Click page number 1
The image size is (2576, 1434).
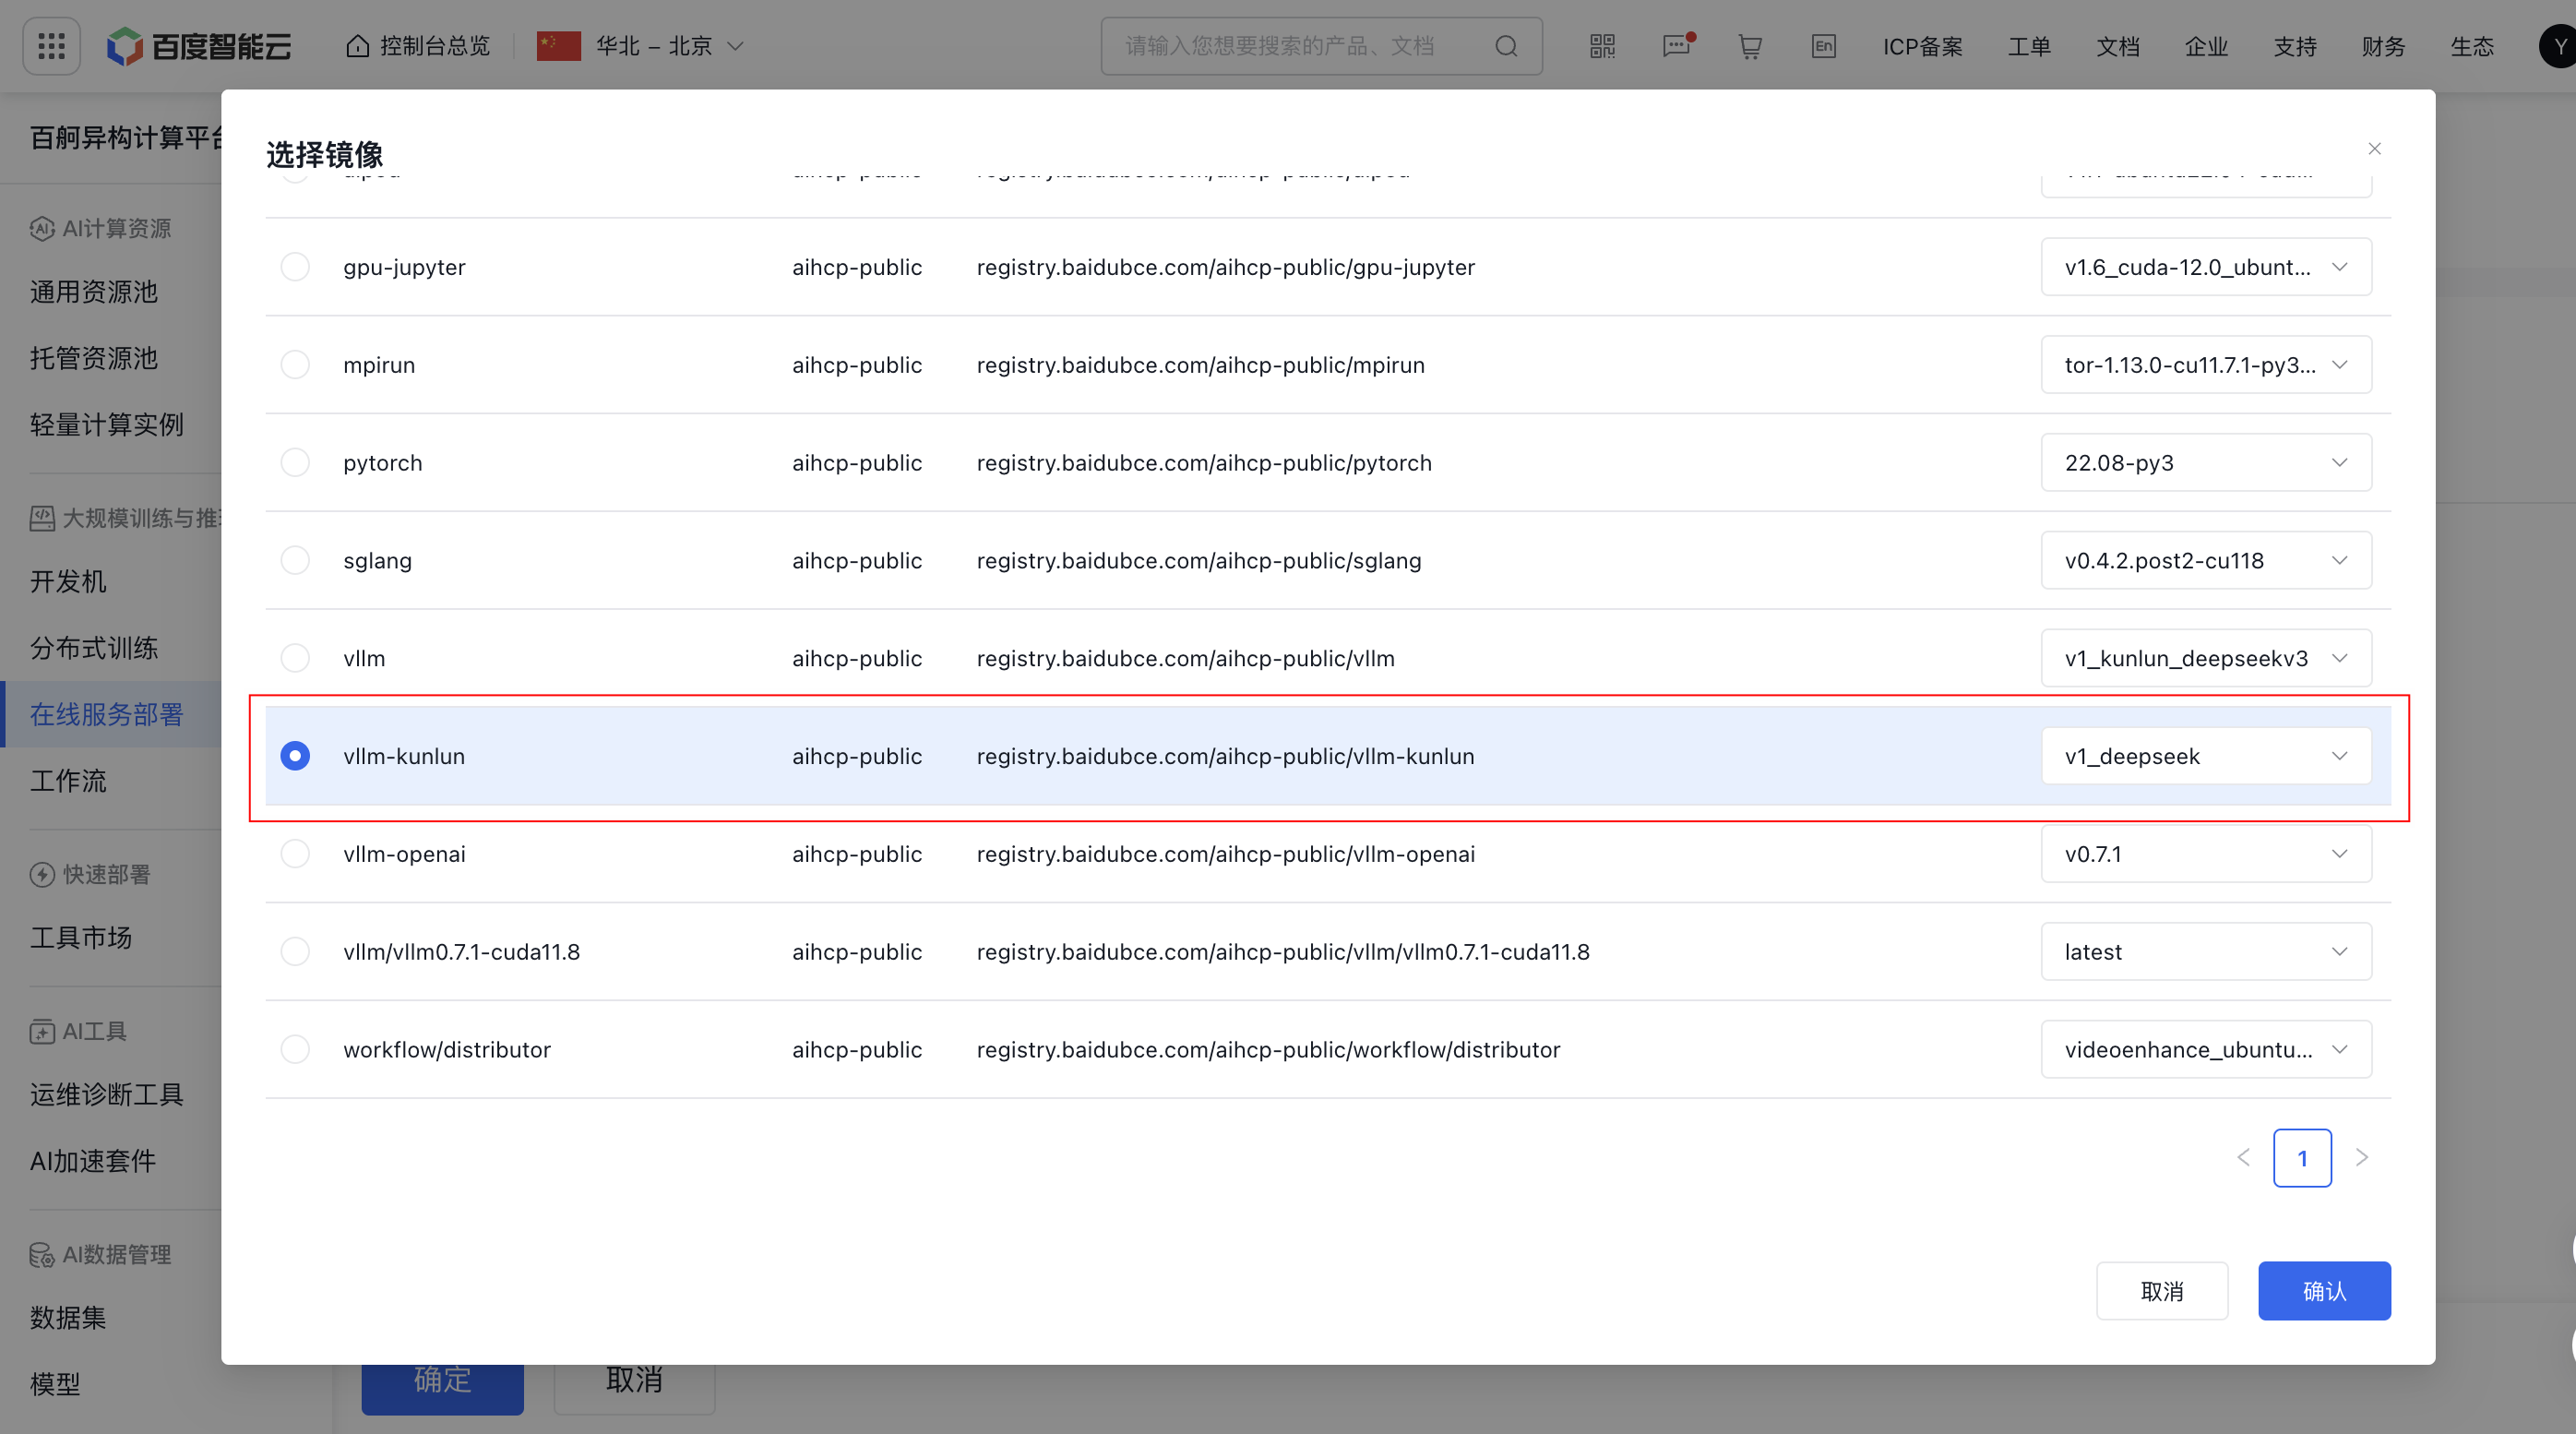(x=2302, y=1157)
